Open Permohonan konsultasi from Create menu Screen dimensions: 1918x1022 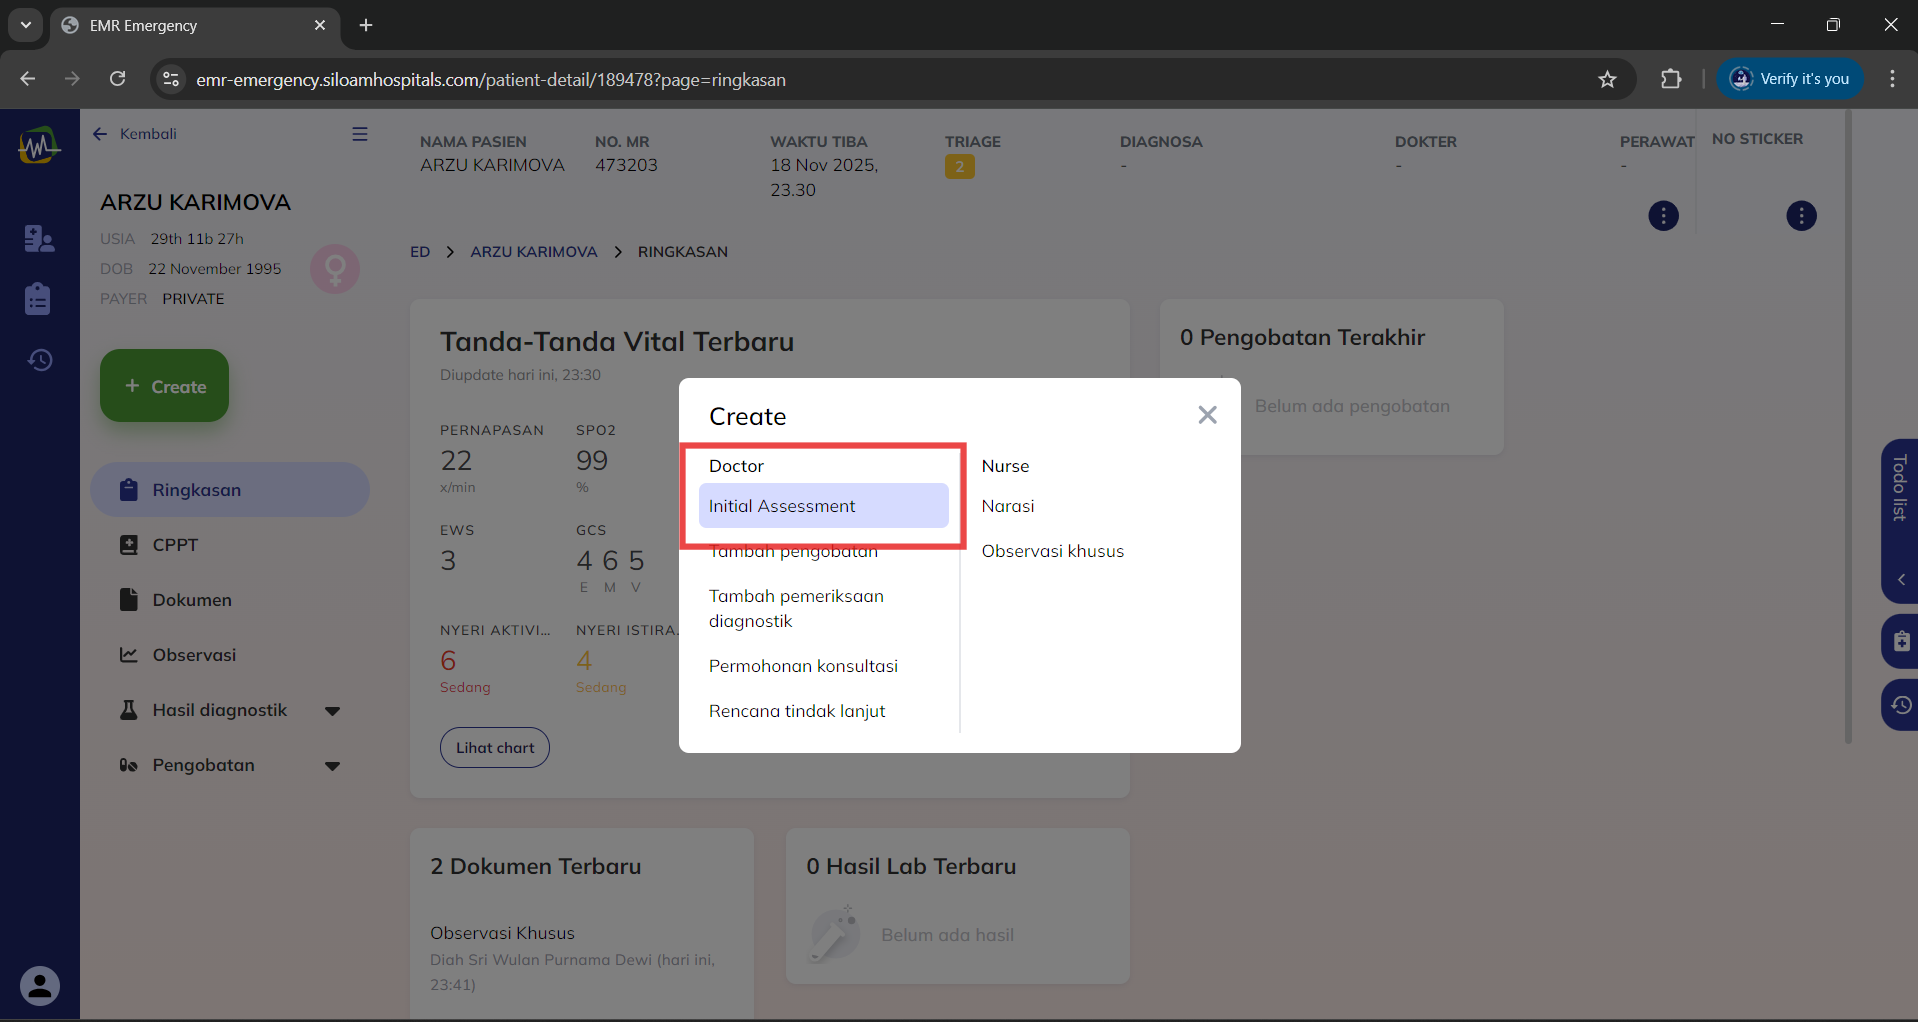[x=803, y=666]
